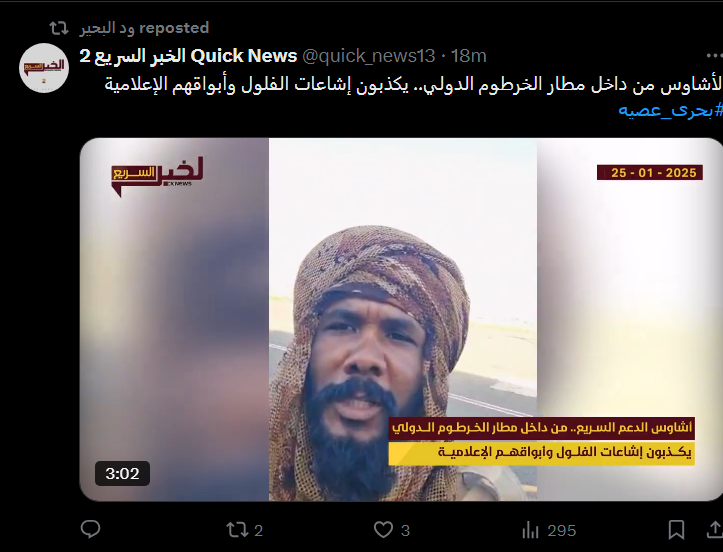Click the reply speech bubble icon
This screenshot has width=723, height=552.
pos(90,529)
